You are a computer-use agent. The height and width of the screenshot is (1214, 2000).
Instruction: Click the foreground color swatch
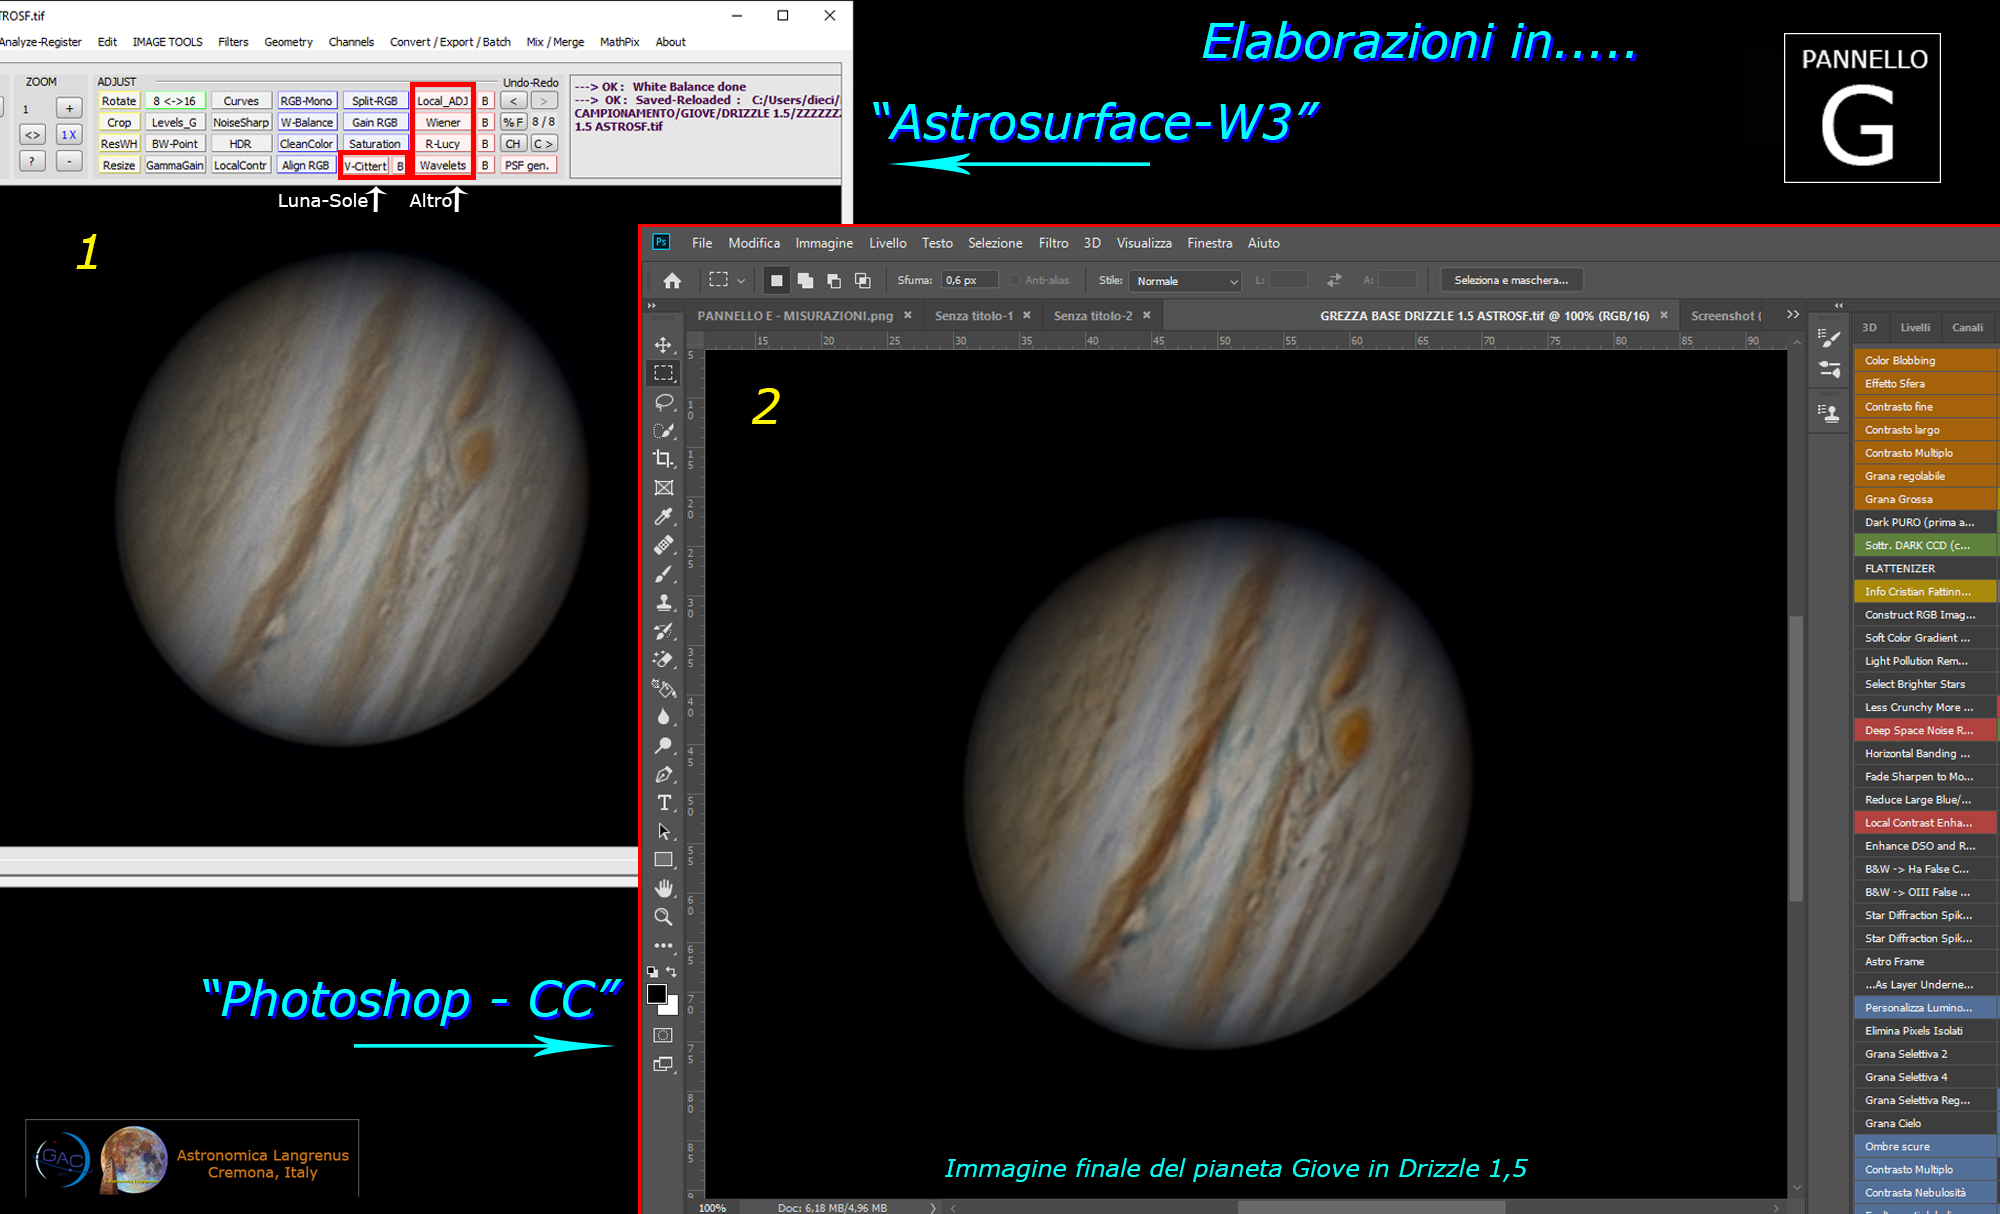point(656,993)
